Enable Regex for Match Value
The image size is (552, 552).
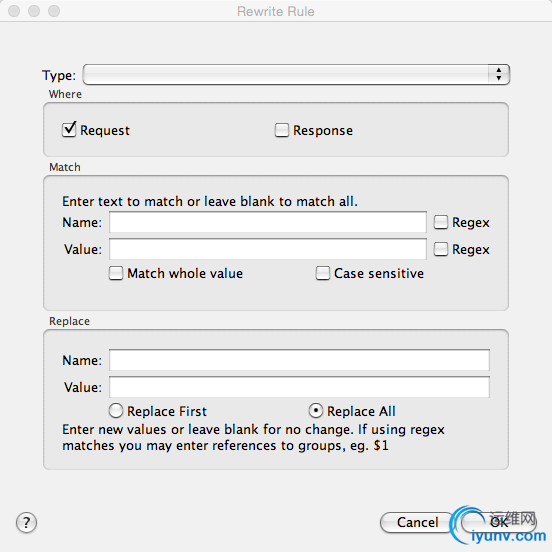click(441, 249)
